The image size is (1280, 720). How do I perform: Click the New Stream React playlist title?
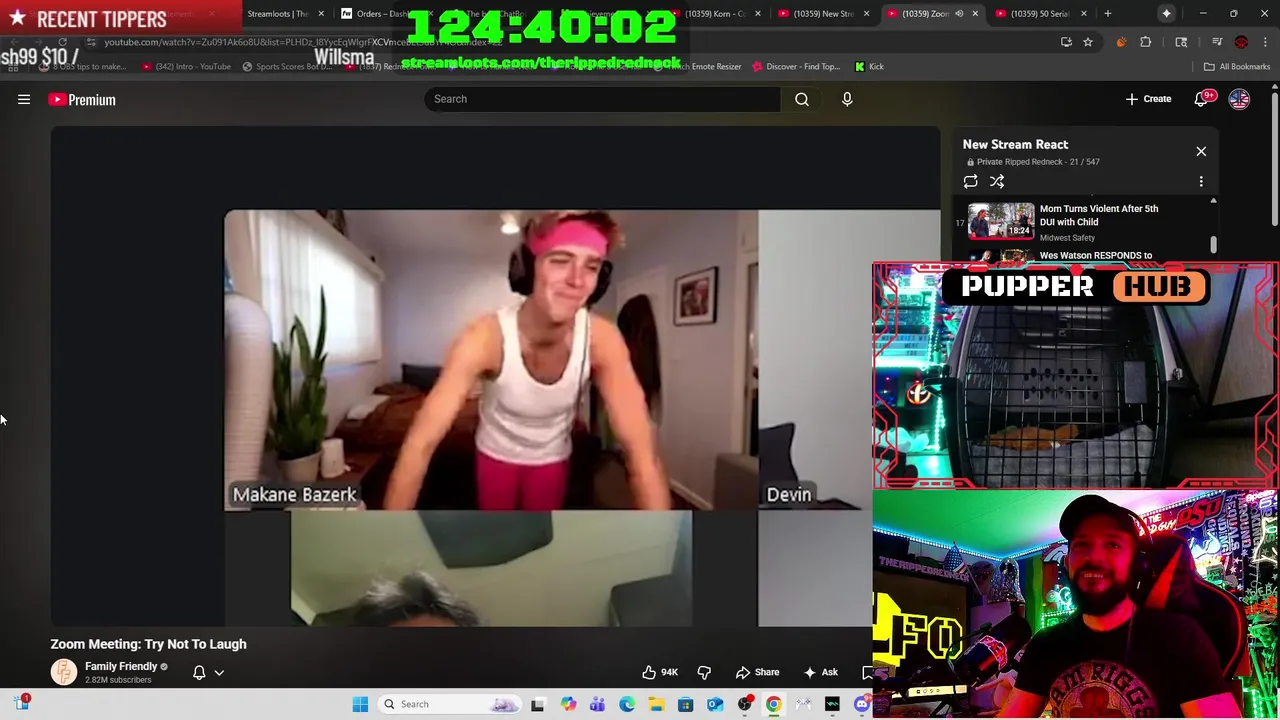click(1015, 144)
